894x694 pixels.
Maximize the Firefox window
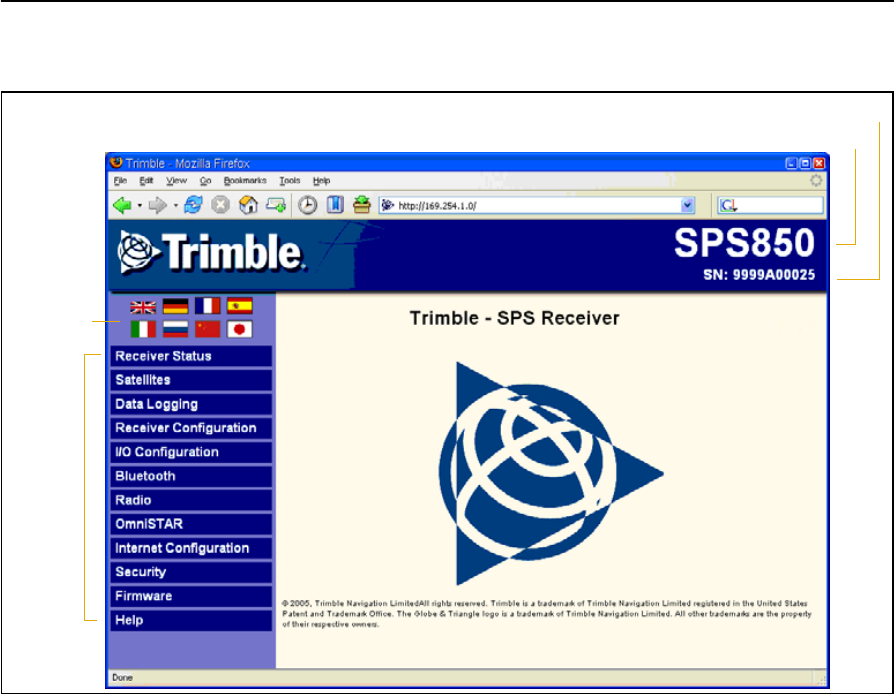[805, 163]
